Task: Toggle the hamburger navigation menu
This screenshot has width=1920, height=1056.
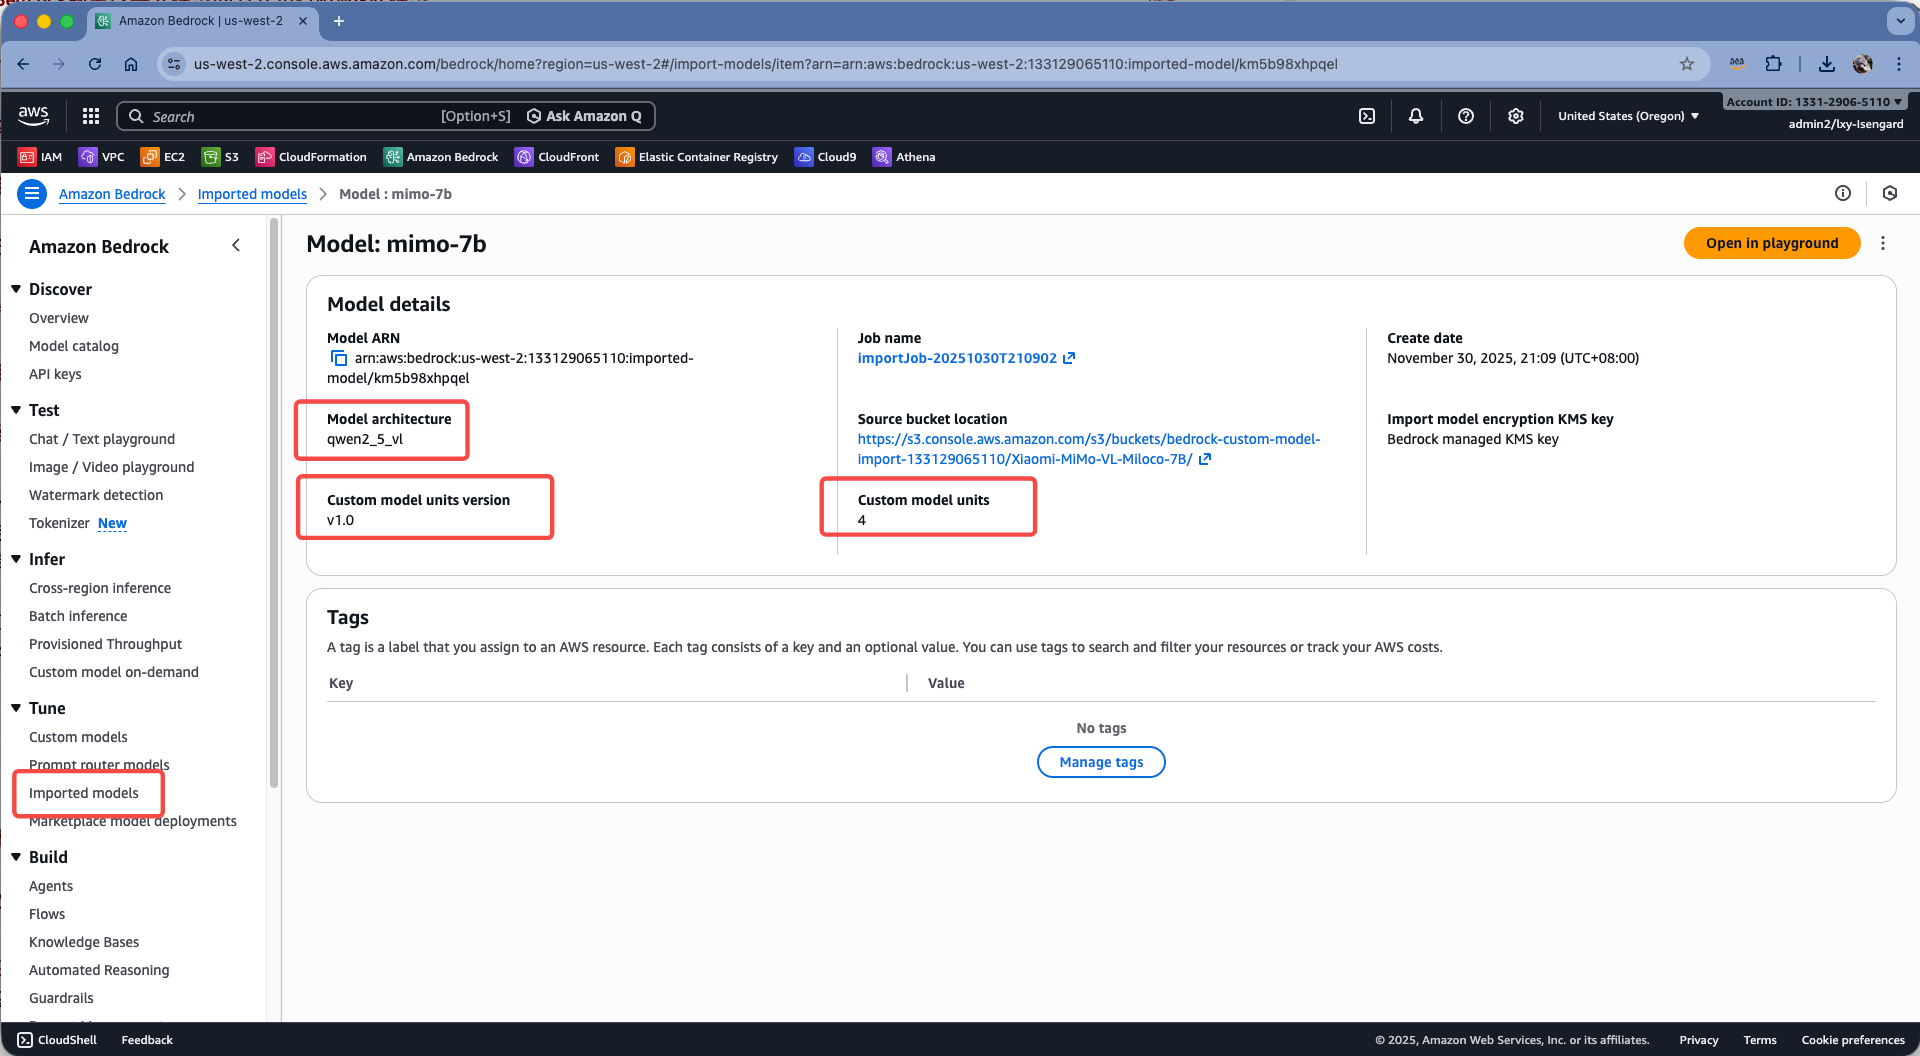Action: pyautogui.click(x=32, y=194)
